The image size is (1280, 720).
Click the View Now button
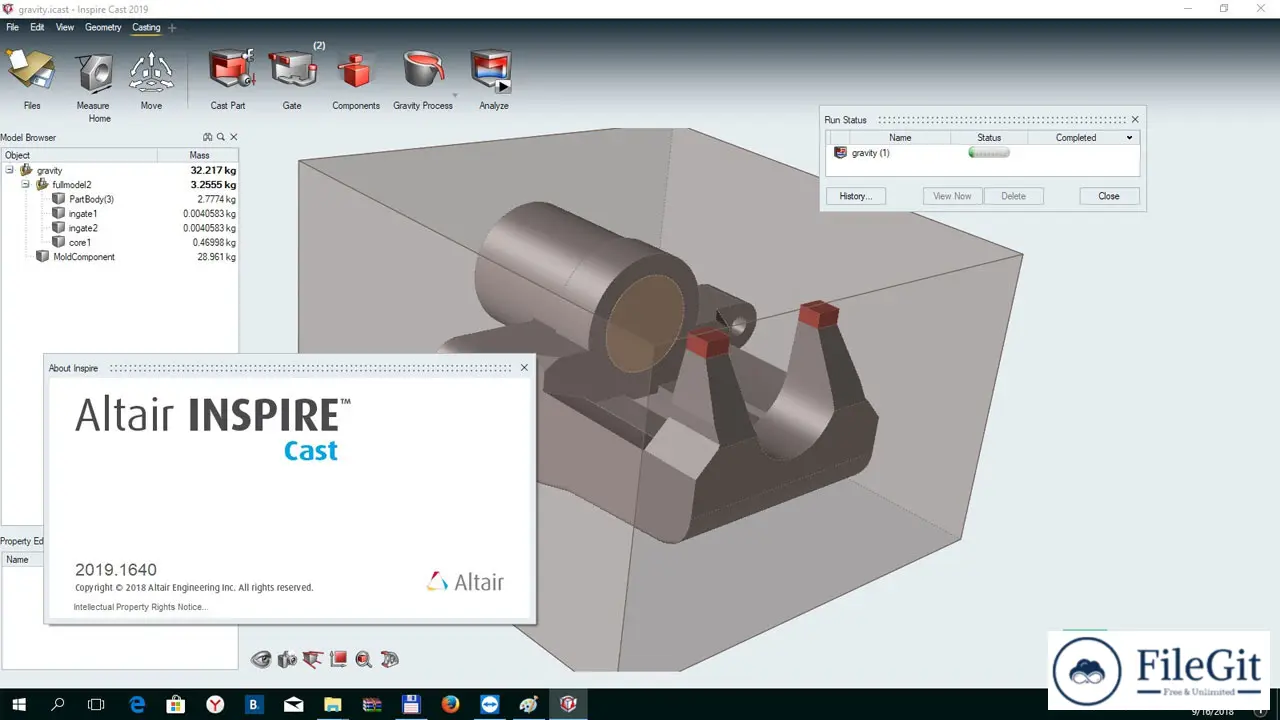coord(952,196)
